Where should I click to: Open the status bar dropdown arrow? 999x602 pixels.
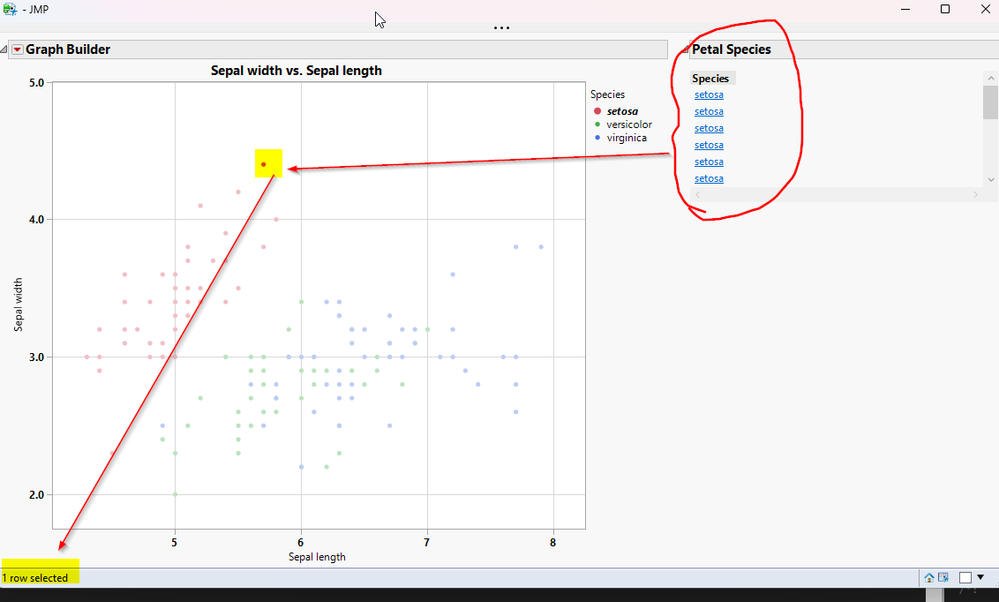click(x=981, y=577)
